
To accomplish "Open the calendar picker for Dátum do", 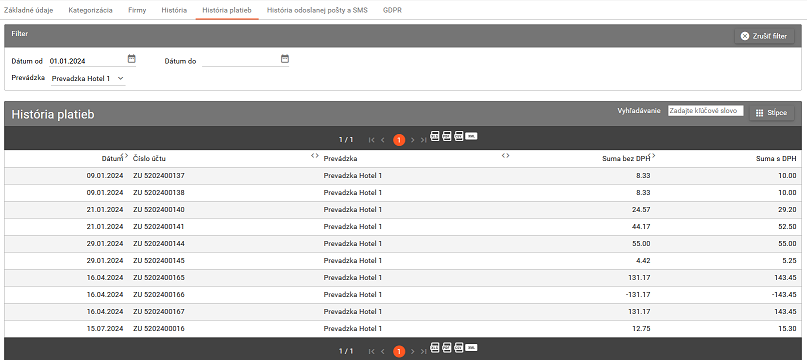I will click(285, 59).
